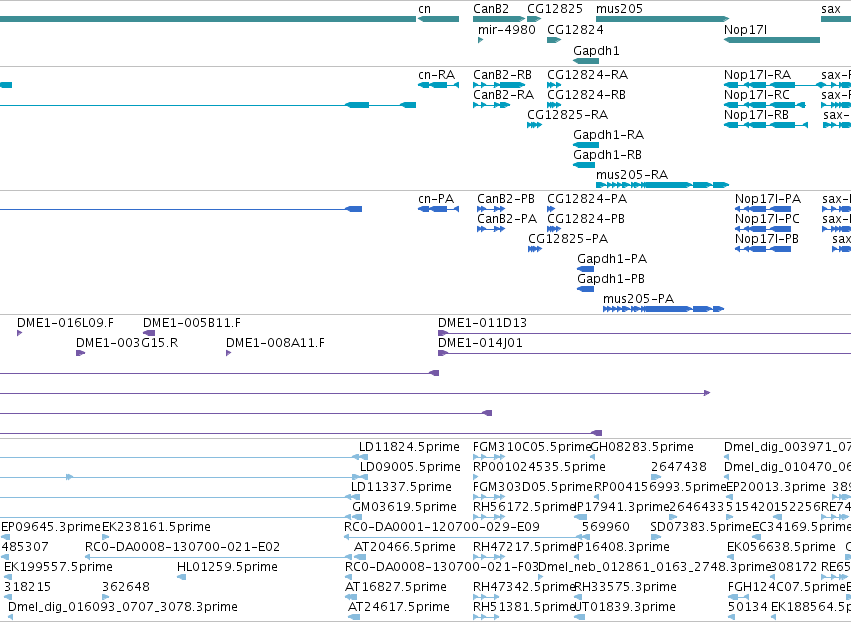851x622 pixels.
Task: Open the CG12825 gene label
Action: pos(555,9)
